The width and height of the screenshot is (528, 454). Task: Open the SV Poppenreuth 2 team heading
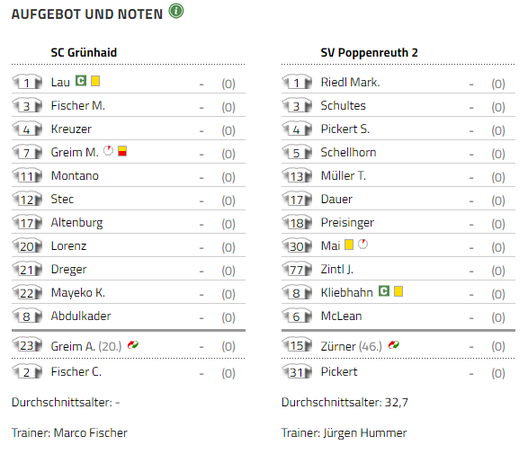coord(369,53)
